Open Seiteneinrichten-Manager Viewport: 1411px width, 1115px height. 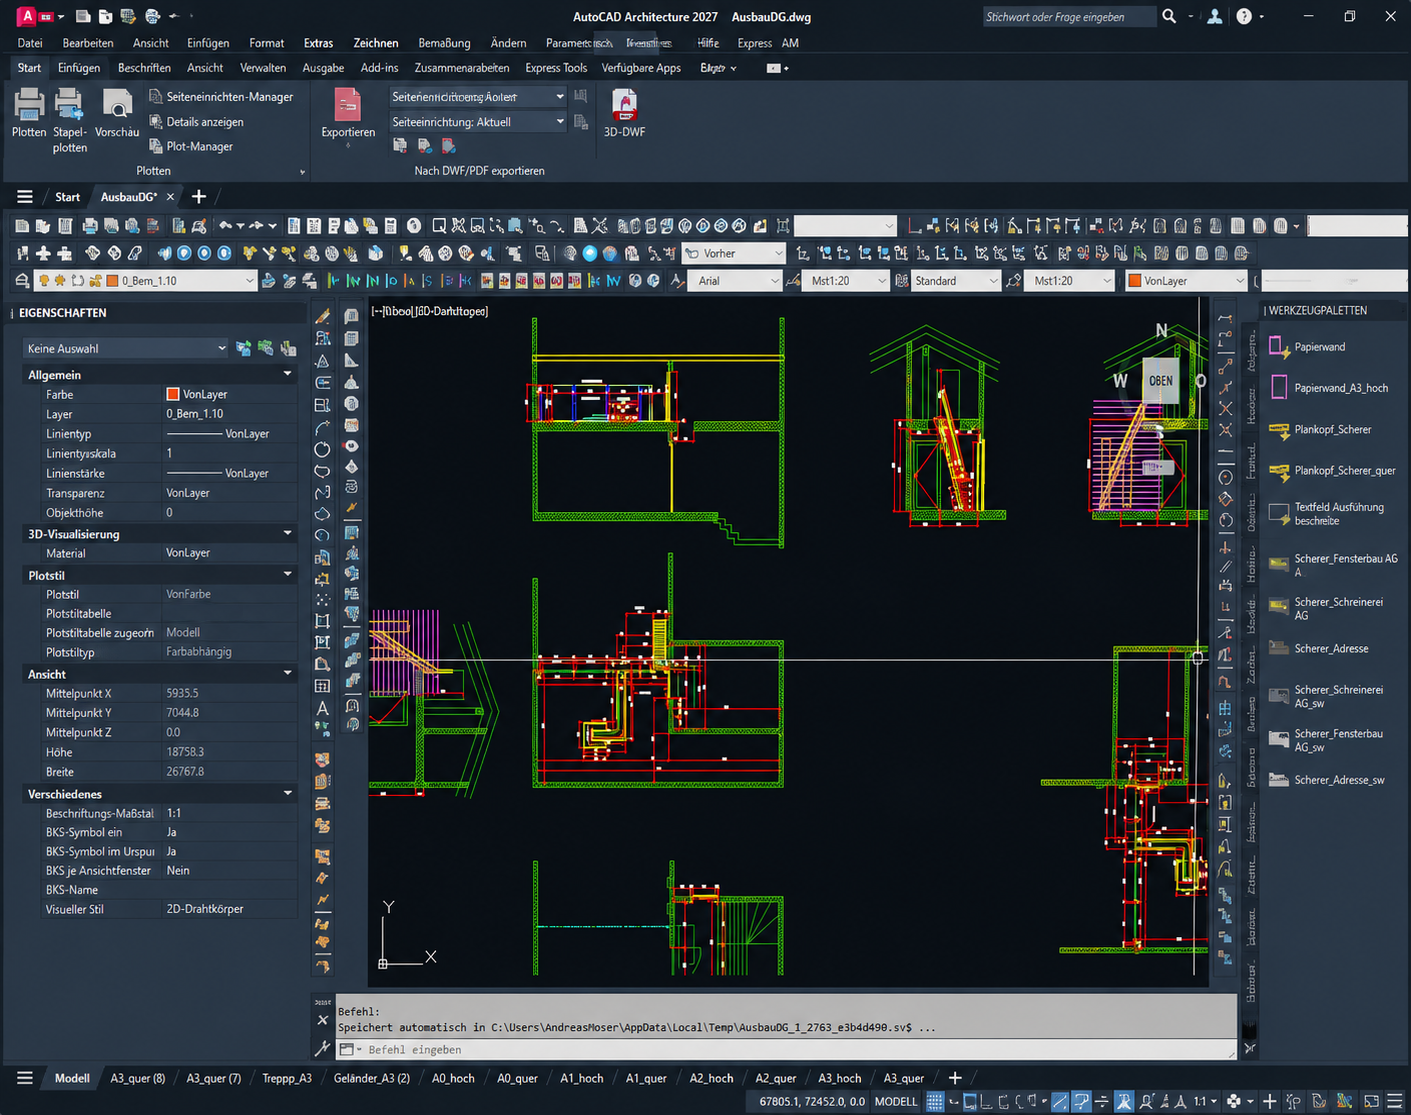click(221, 97)
